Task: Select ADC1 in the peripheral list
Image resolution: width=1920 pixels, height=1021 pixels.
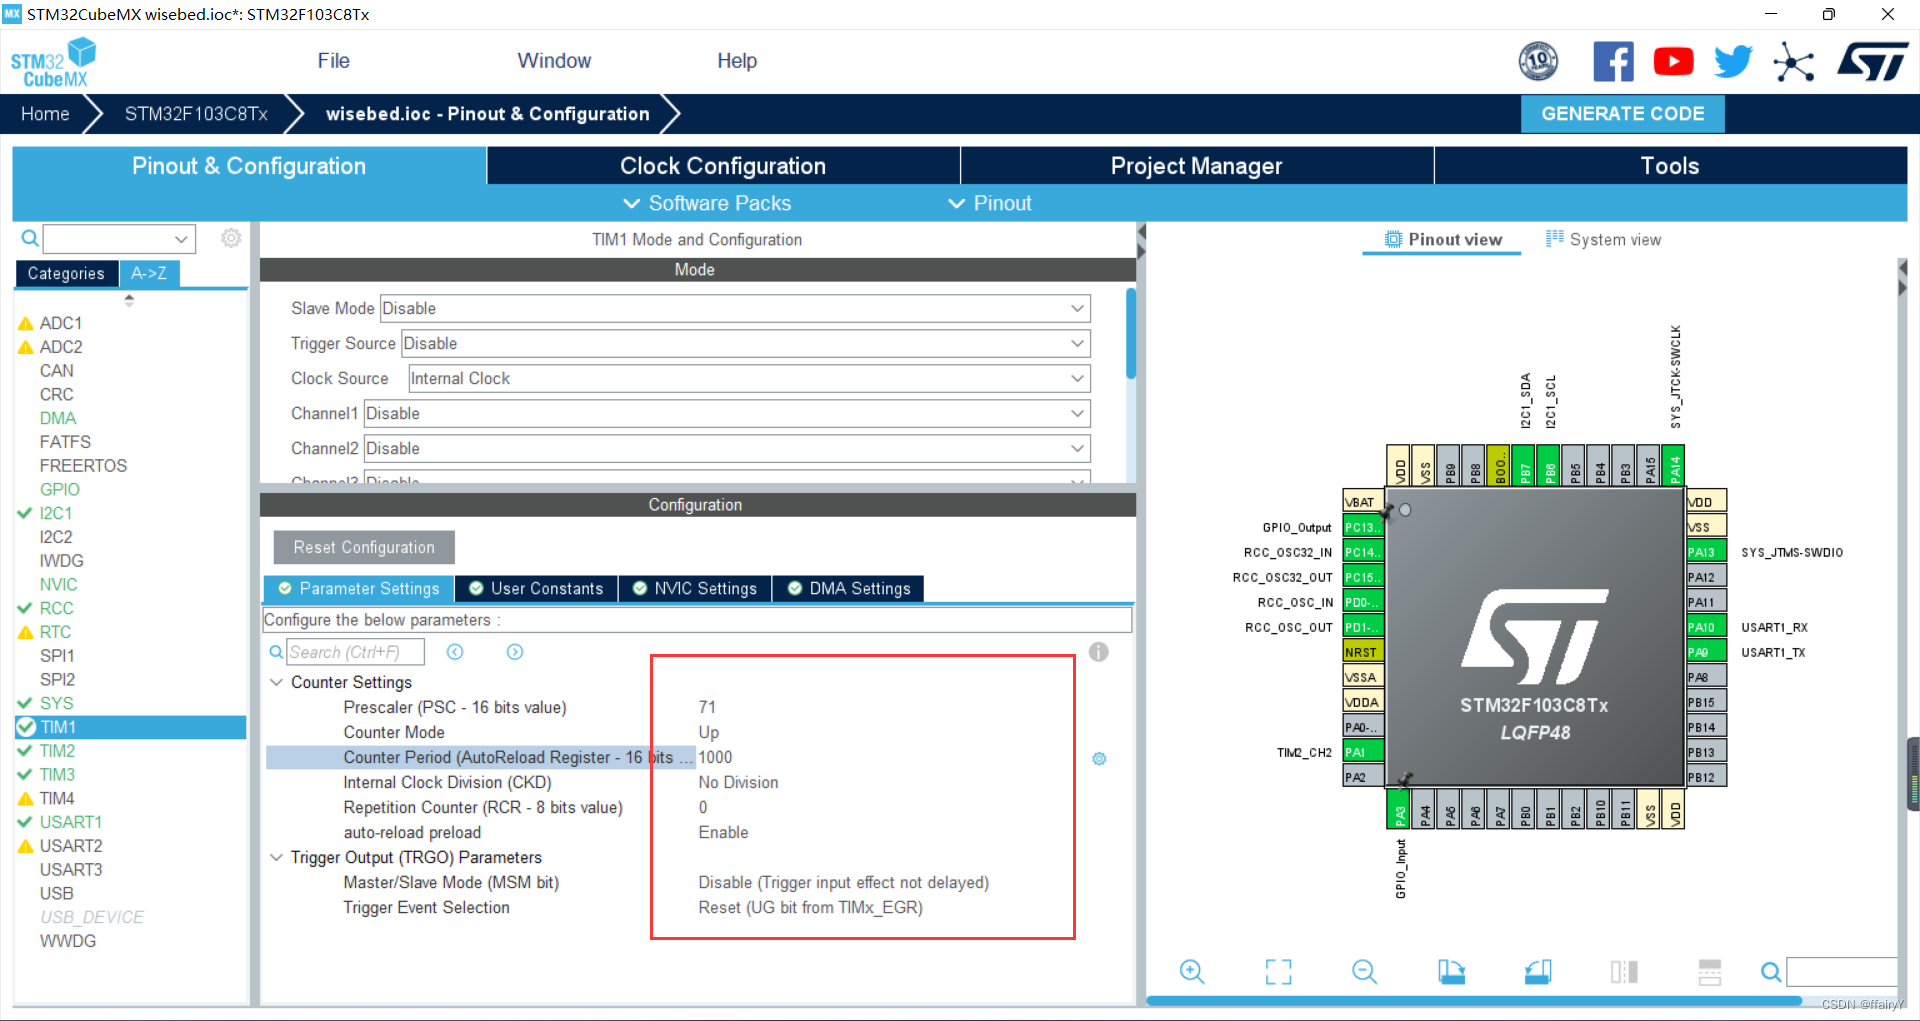Action: tap(60, 323)
